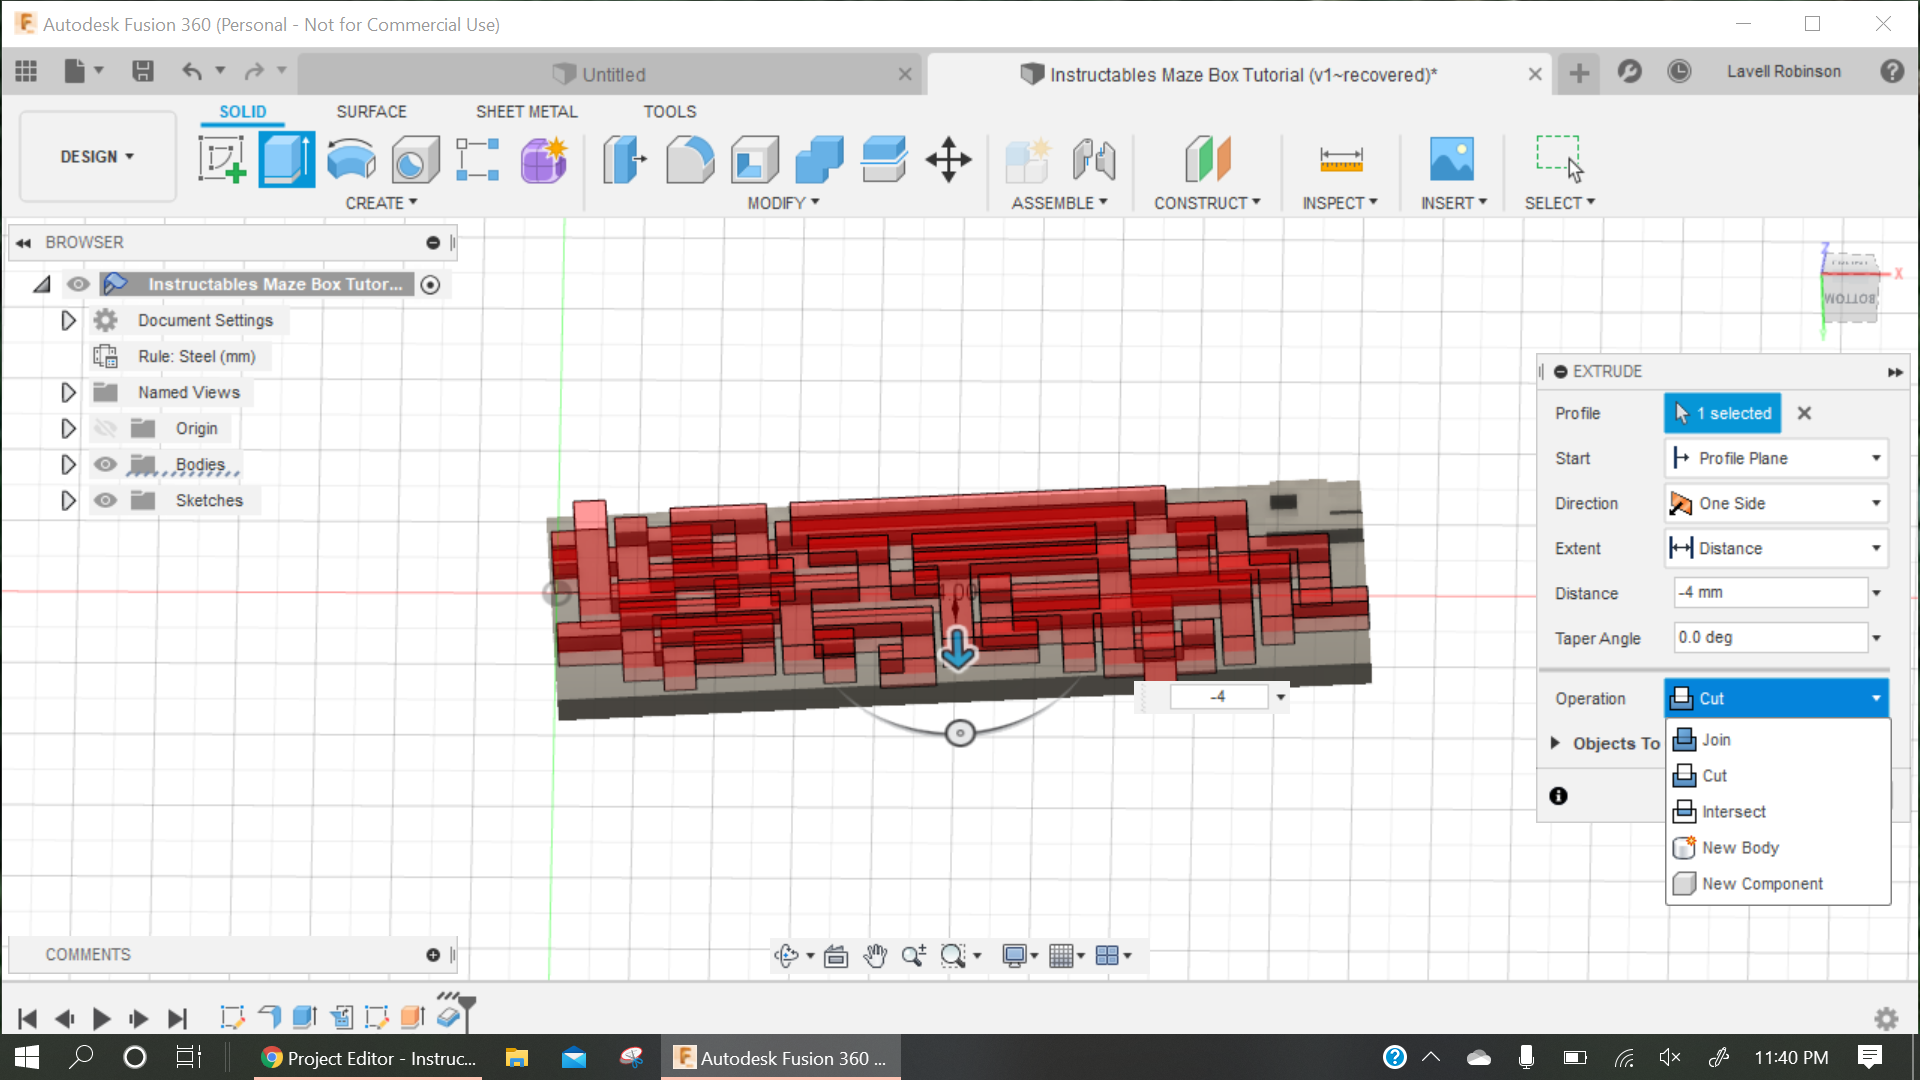1920x1080 pixels.
Task: Click the Distance -4 mm field
Action: click(1770, 593)
